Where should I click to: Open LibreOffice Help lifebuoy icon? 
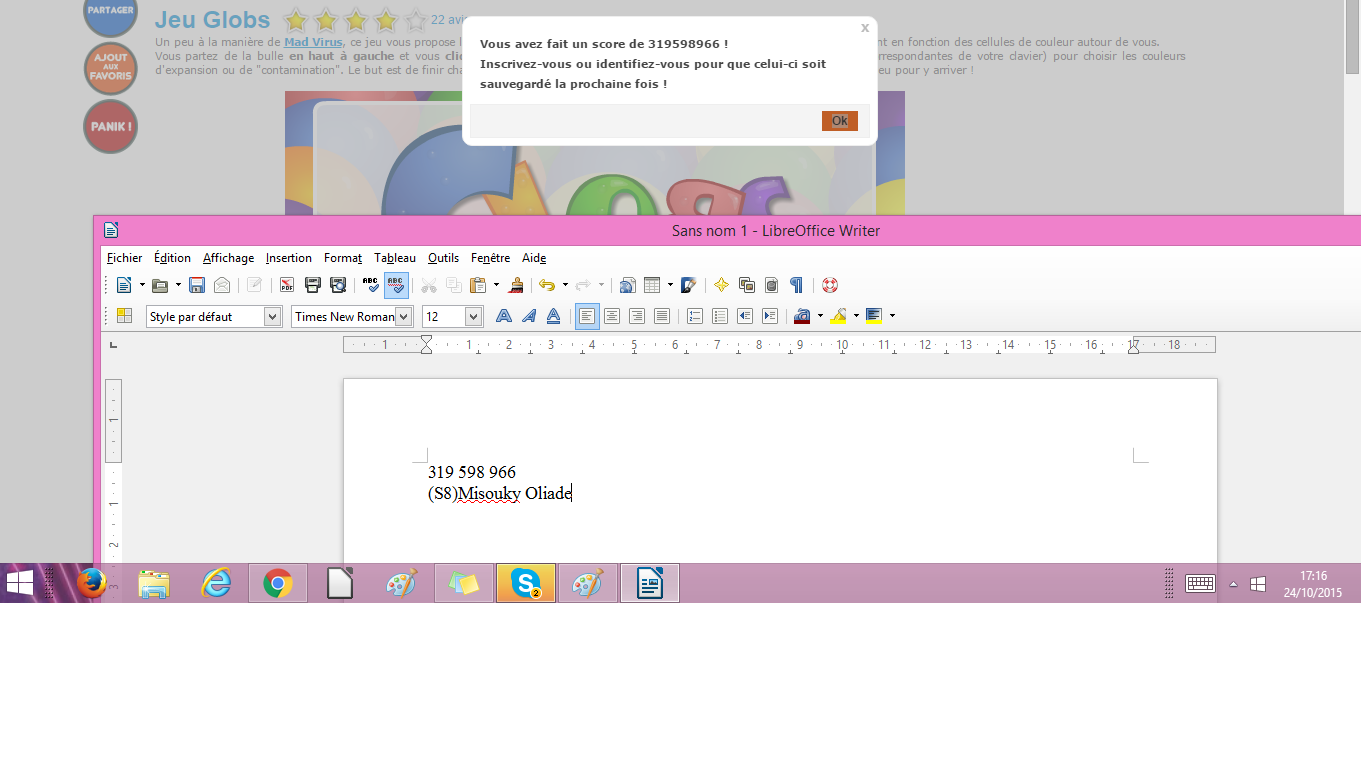click(830, 285)
